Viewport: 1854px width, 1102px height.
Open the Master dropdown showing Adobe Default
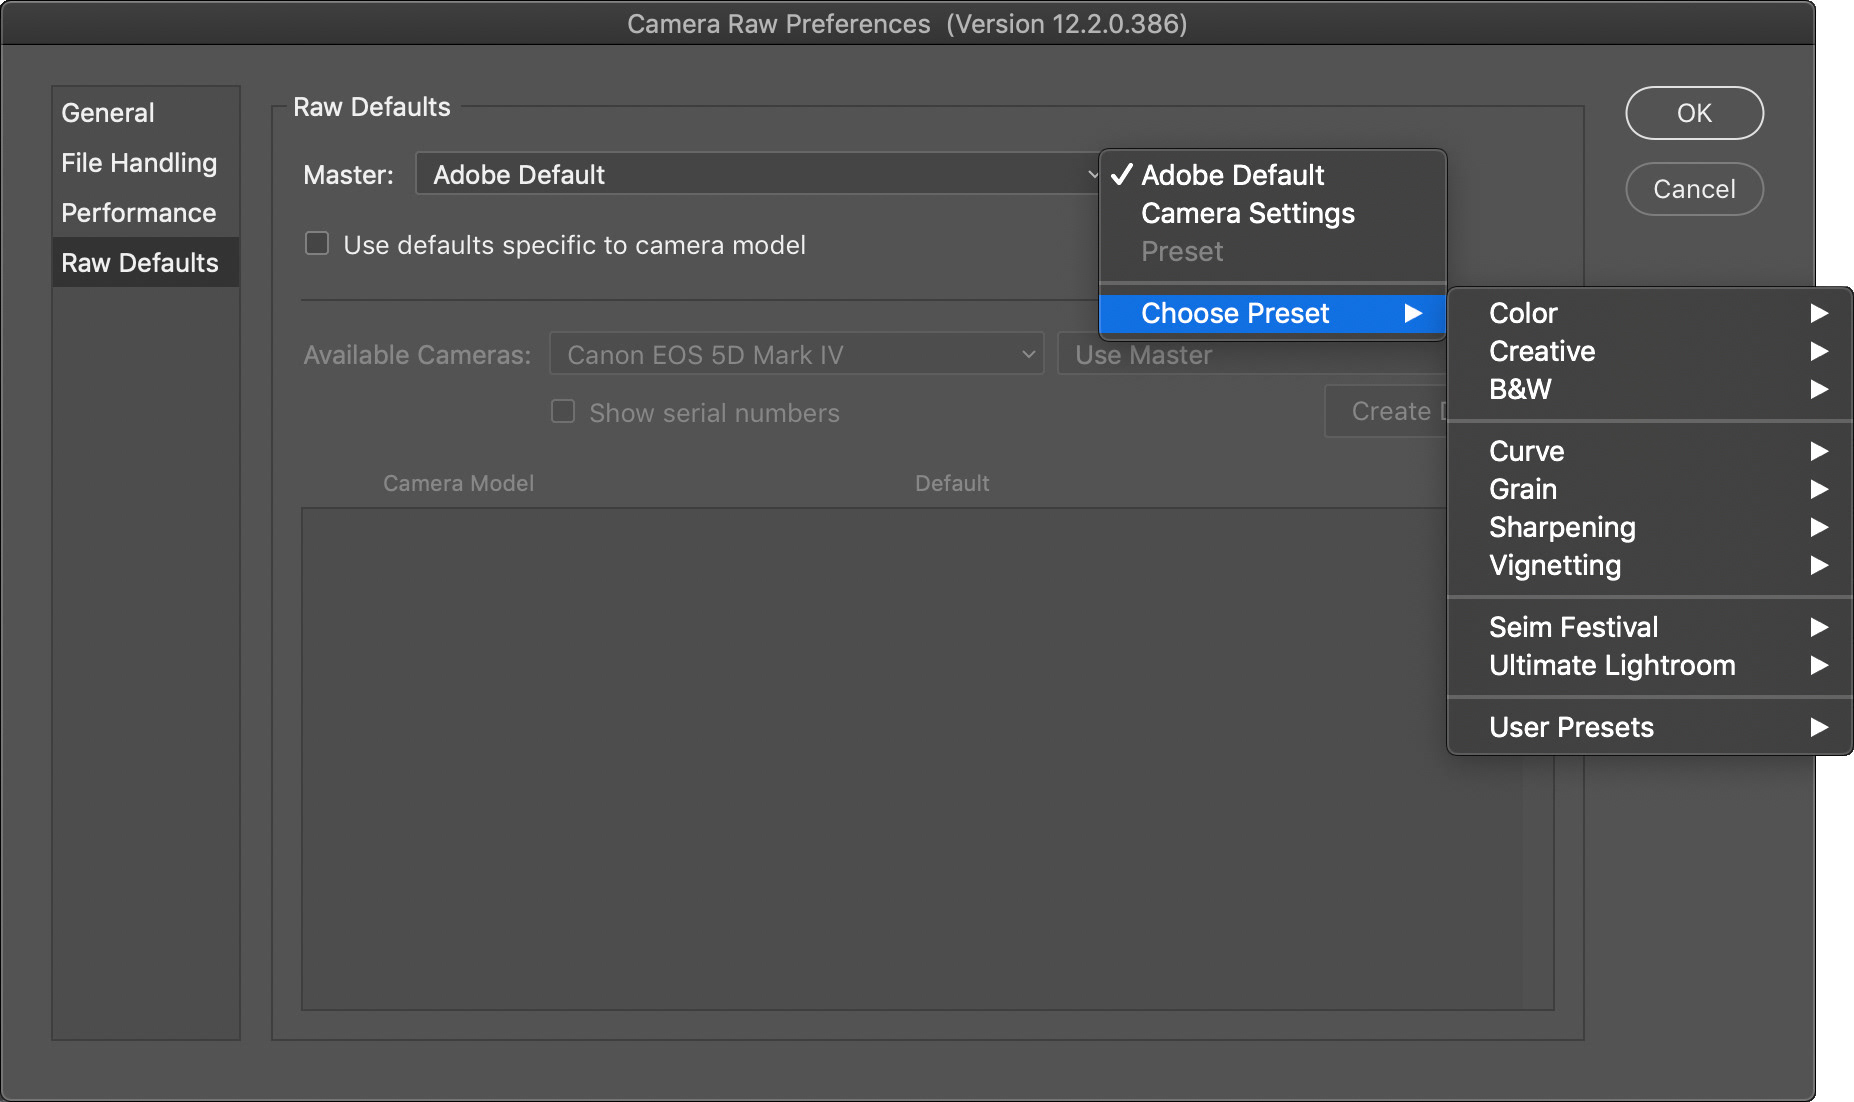coord(757,174)
